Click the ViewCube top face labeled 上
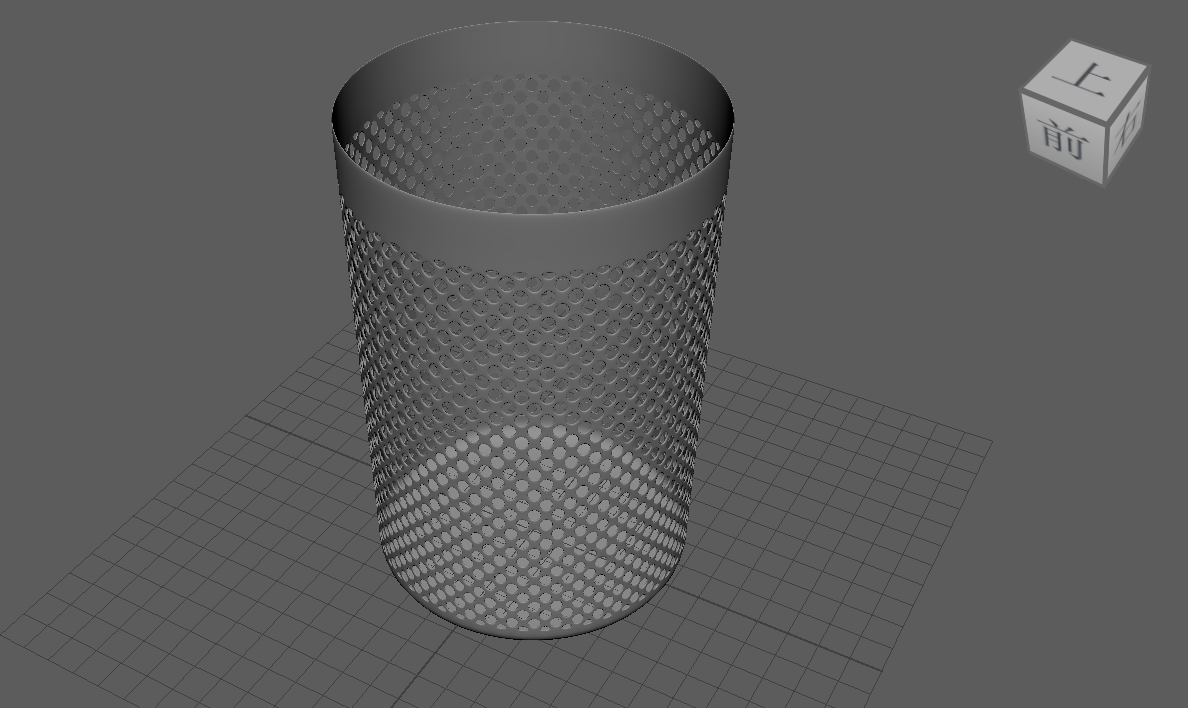 coord(1087,79)
